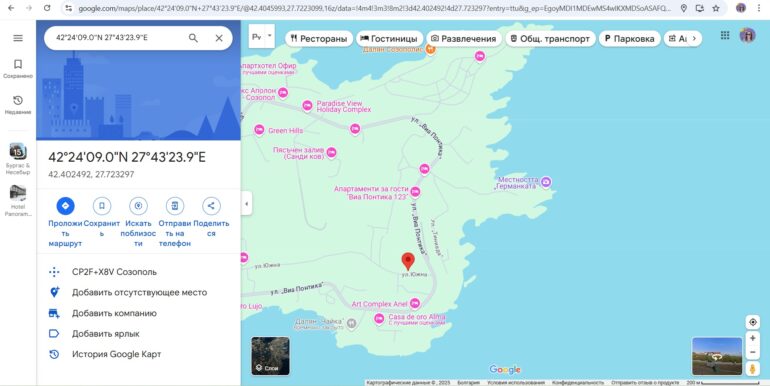Click the Аполон Созопол hotel marker
Viewport: 770px width, 386px height.
click(x=283, y=92)
